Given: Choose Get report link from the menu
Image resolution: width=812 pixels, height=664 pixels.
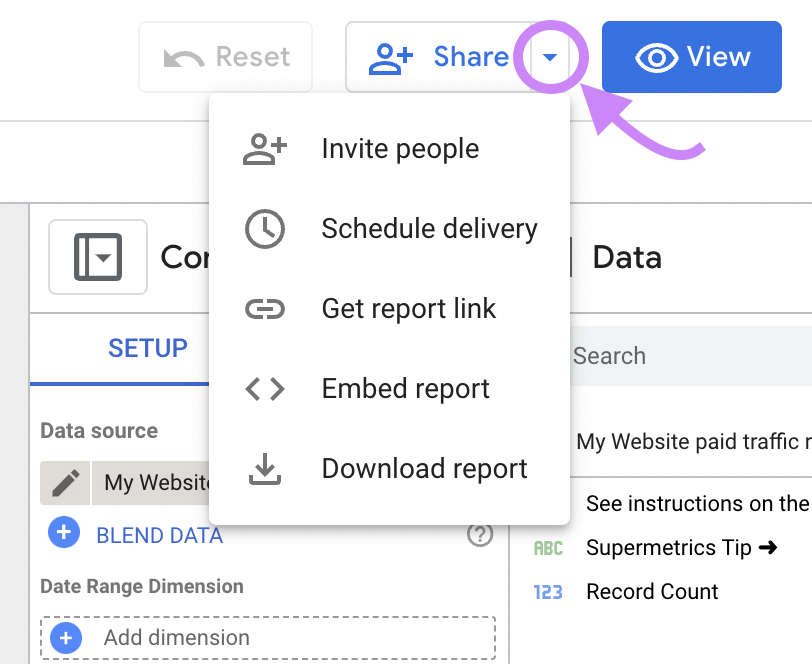Looking at the screenshot, I should point(408,308).
